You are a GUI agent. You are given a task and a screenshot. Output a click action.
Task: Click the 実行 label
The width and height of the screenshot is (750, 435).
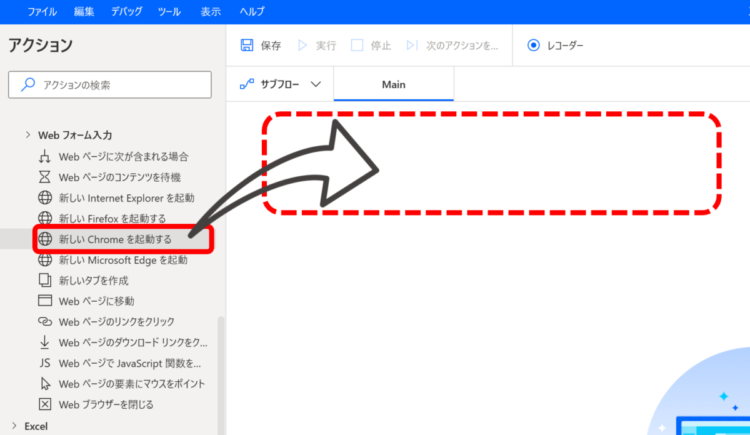pos(326,46)
